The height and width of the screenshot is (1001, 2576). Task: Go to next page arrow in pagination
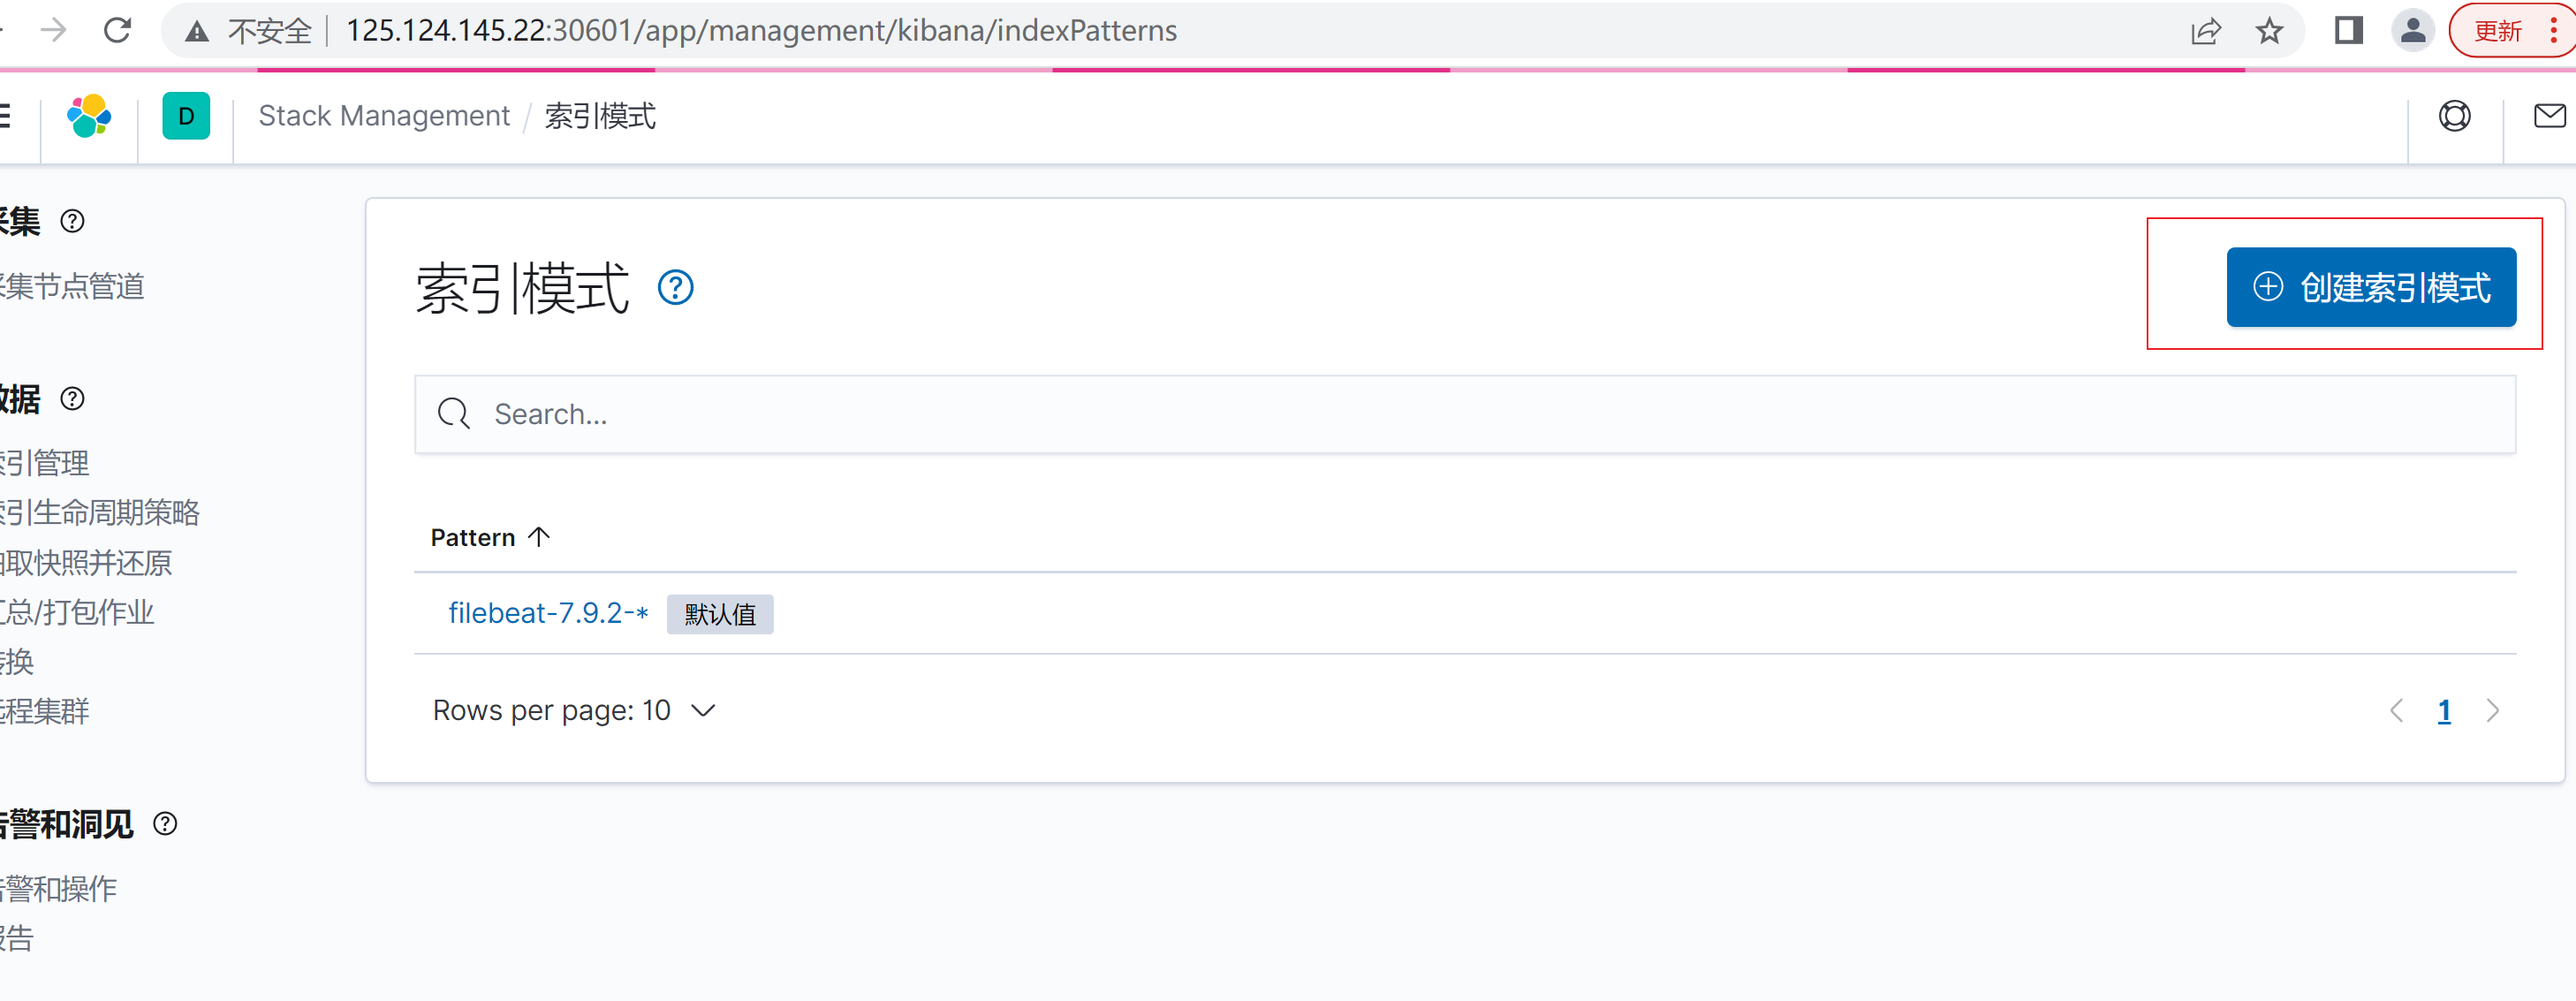[x=2492, y=711]
